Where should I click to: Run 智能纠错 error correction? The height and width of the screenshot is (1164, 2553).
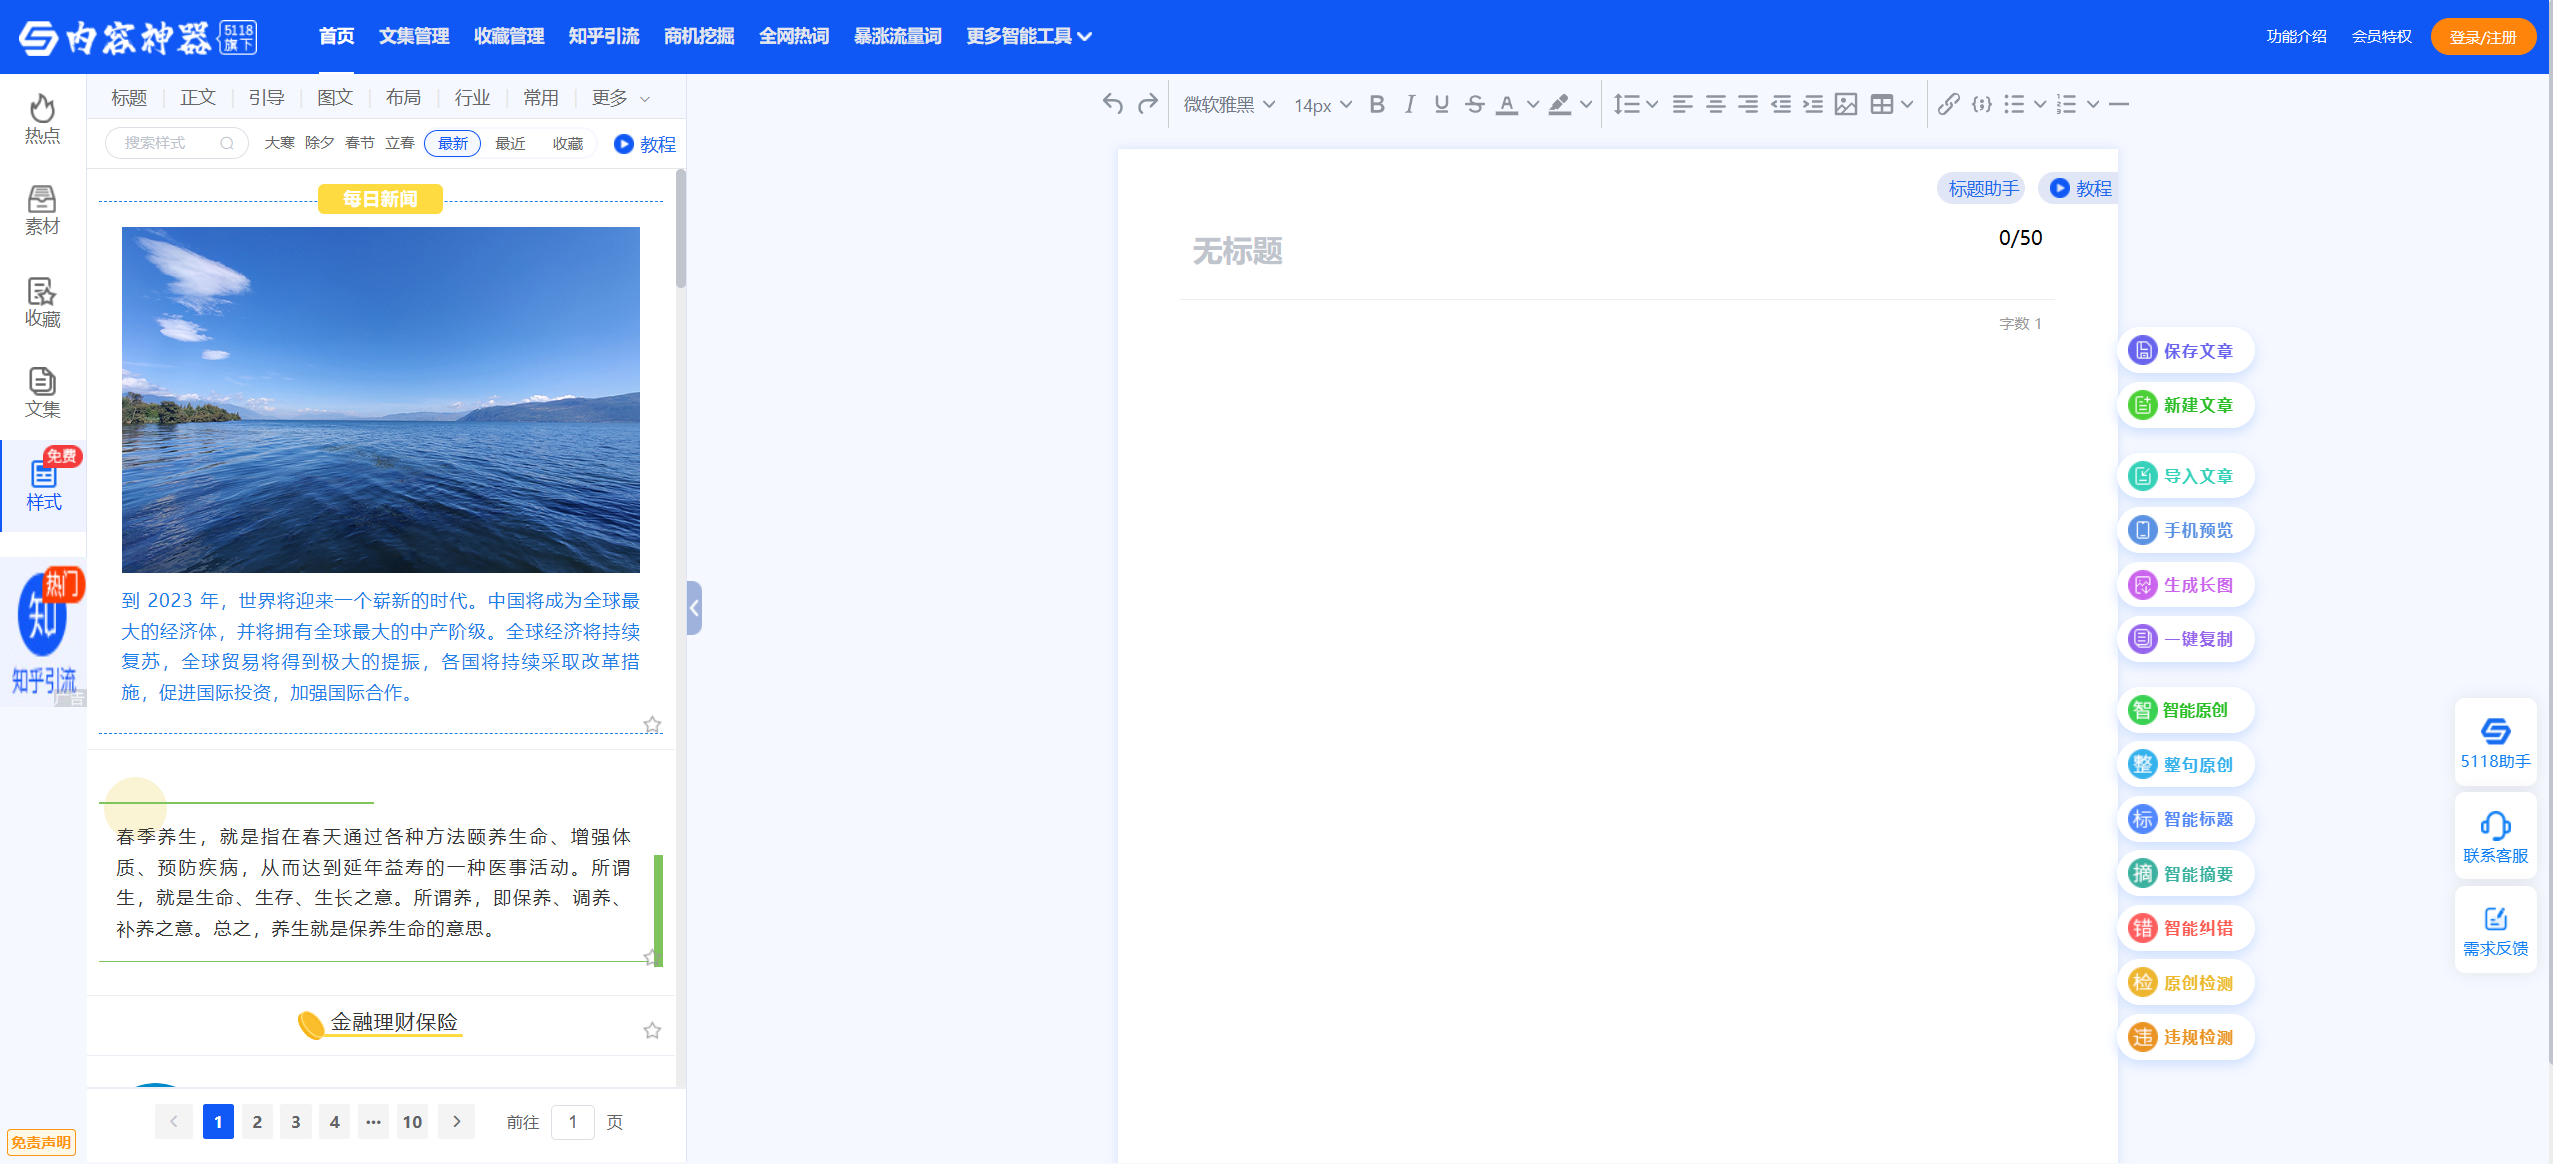pyautogui.click(x=2185, y=928)
